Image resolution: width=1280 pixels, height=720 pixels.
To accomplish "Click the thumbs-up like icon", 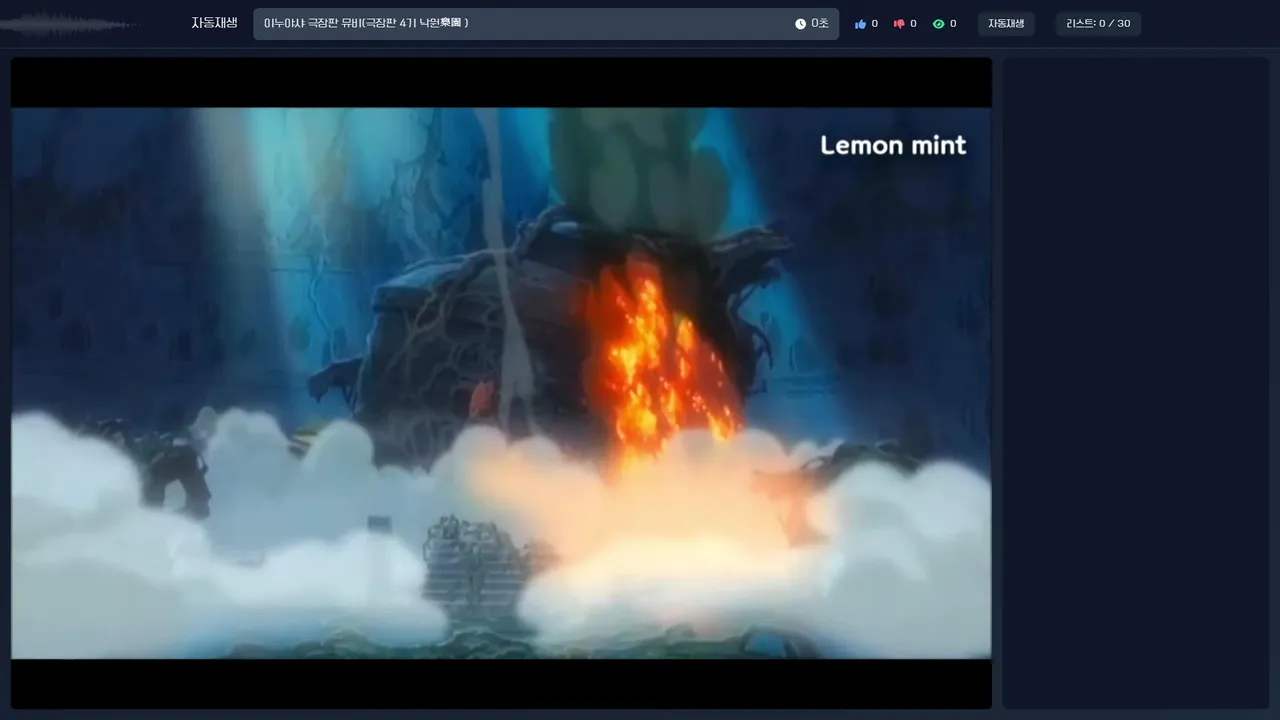I will (x=860, y=24).
